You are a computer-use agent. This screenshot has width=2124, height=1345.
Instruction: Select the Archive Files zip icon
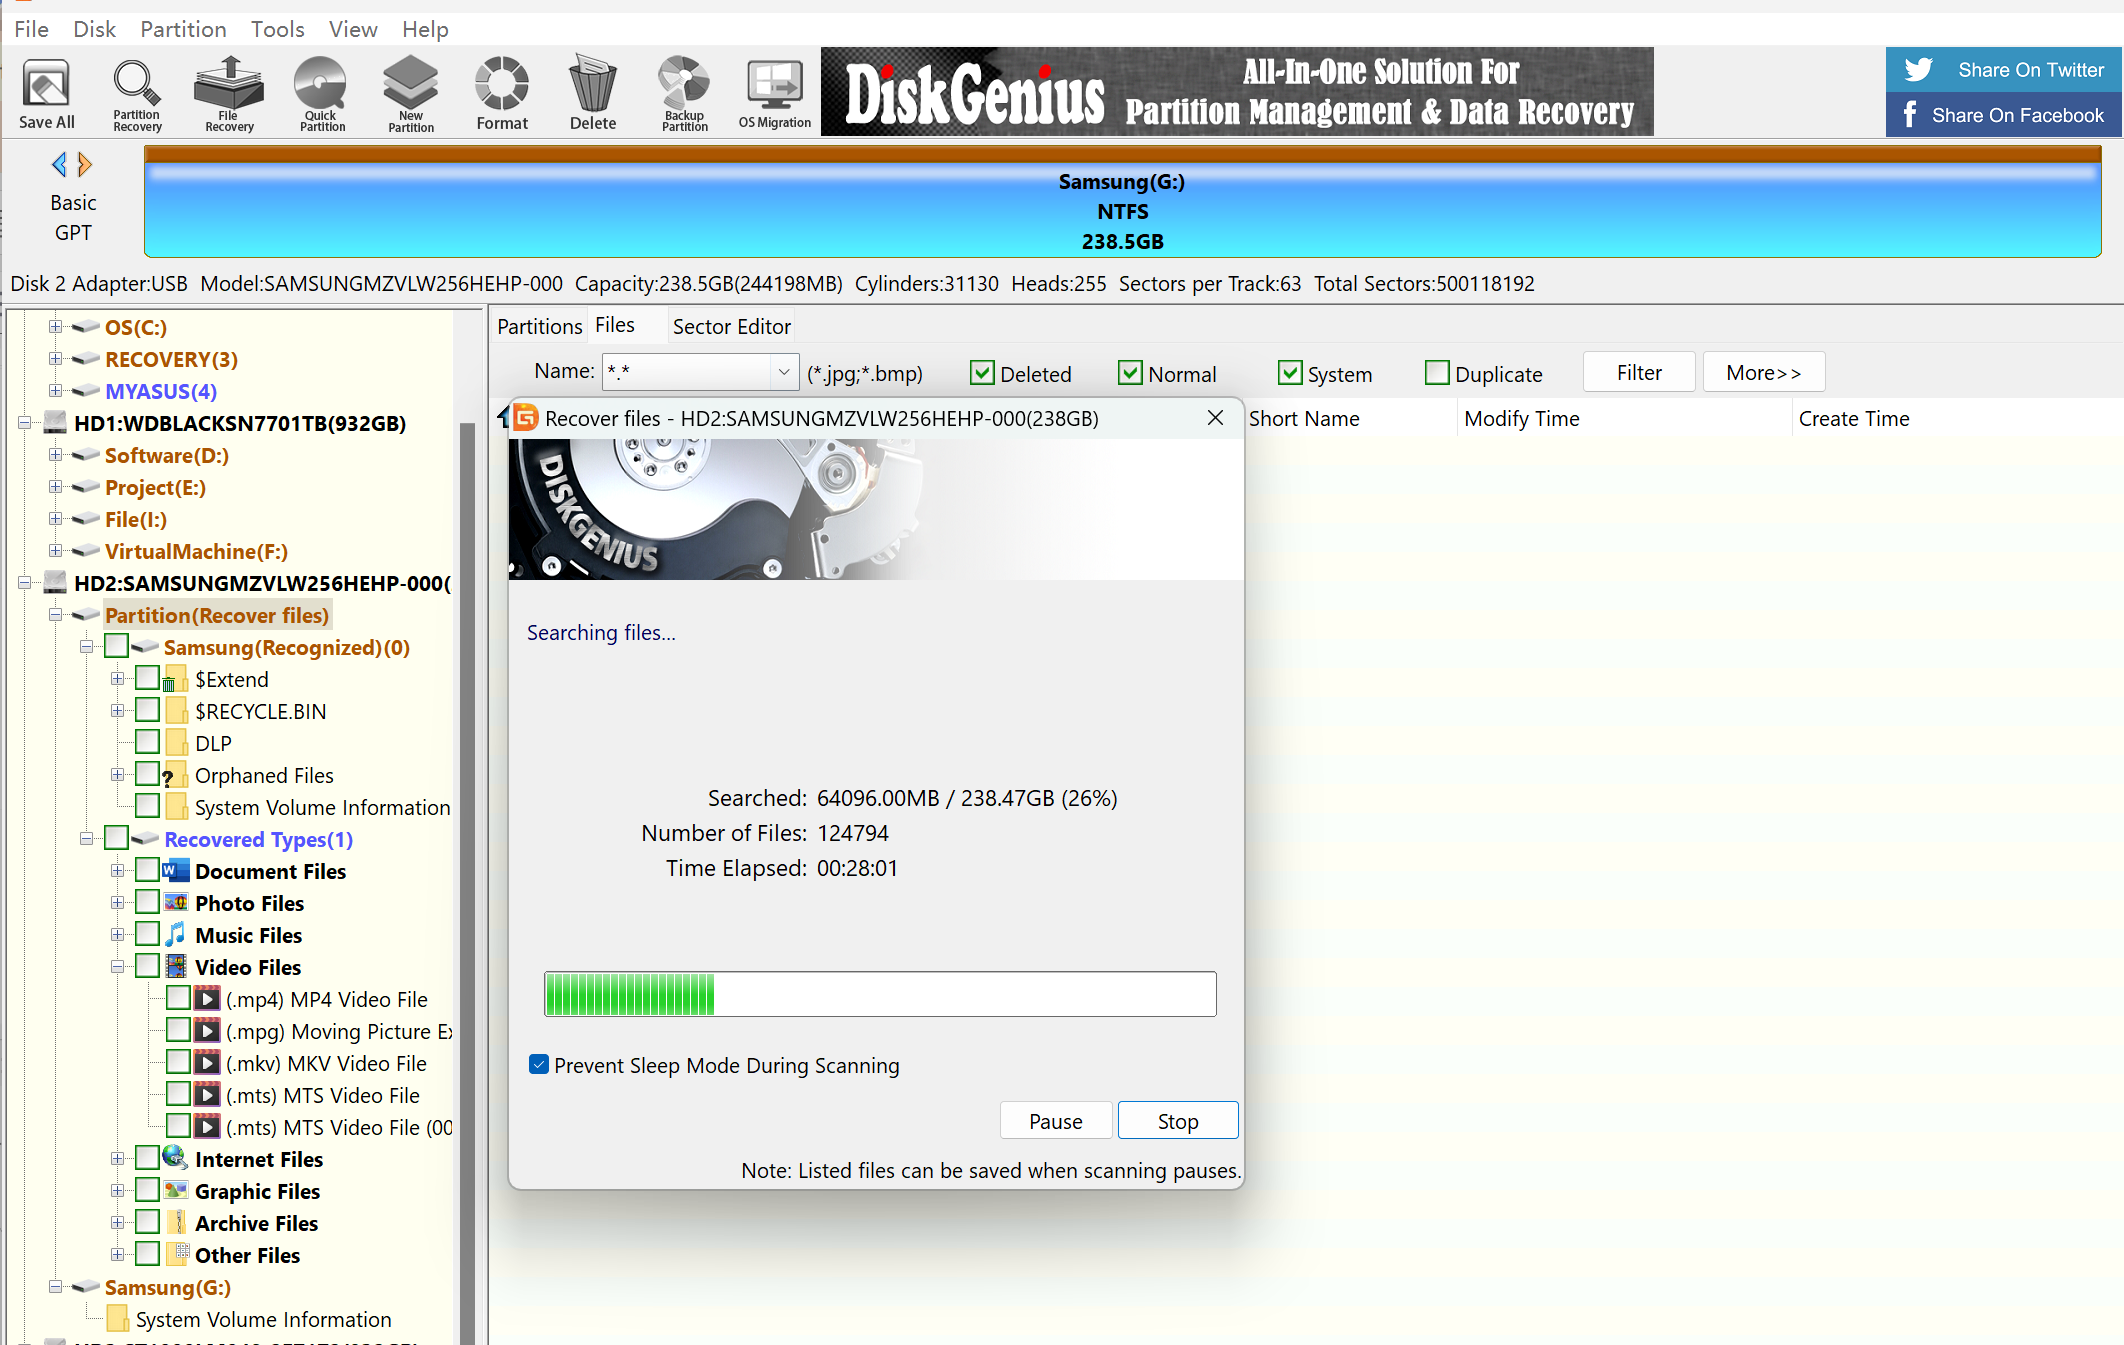177,1222
